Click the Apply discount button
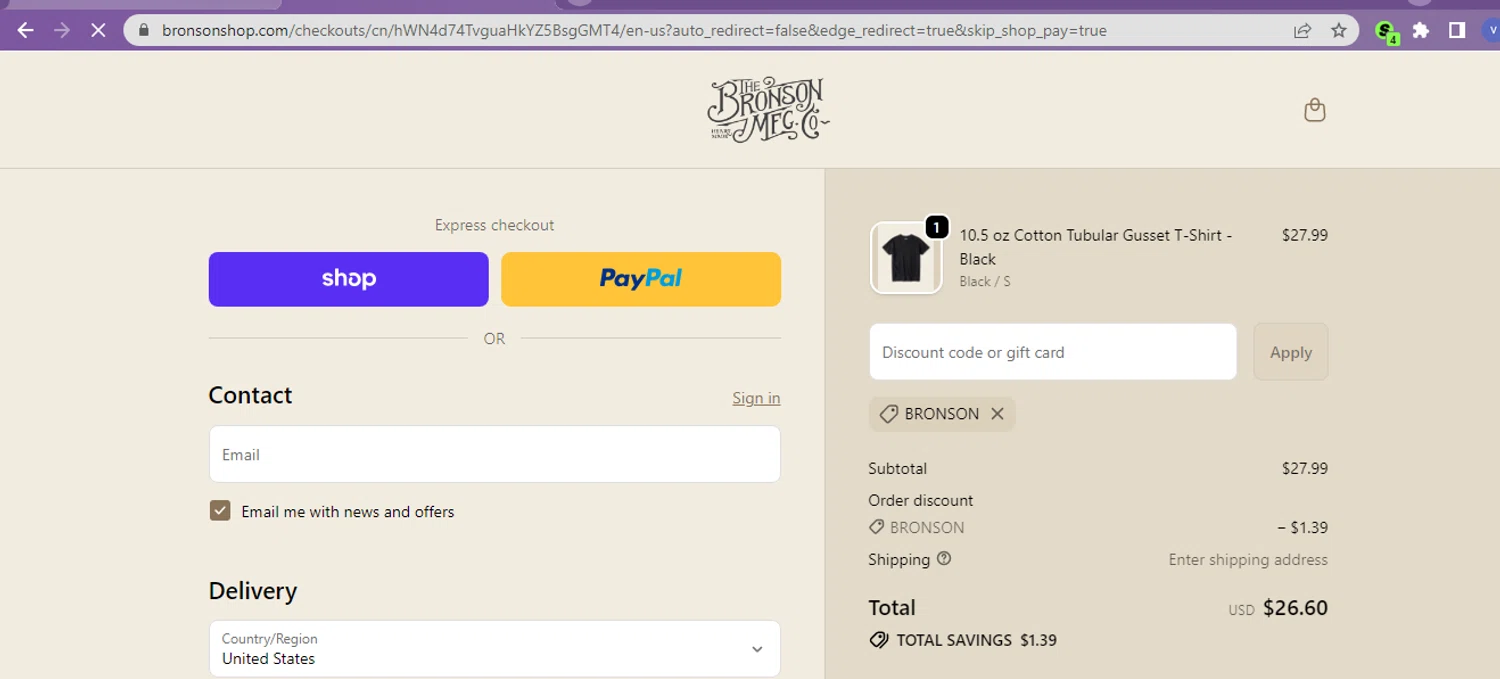The height and width of the screenshot is (679, 1500). click(x=1291, y=352)
